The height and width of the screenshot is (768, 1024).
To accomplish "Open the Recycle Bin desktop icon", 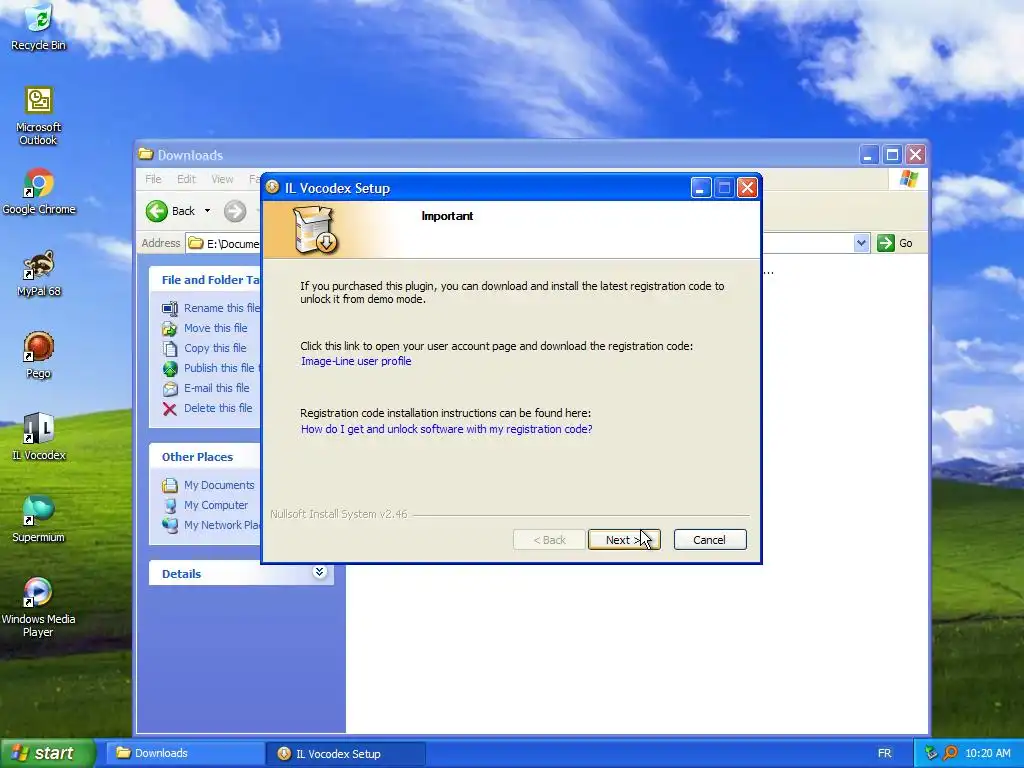I will (39, 27).
